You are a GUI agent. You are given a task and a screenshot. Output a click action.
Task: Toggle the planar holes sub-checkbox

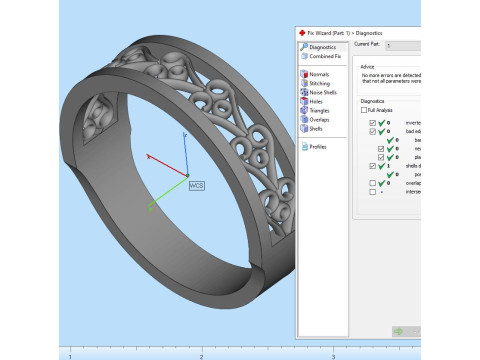point(381,157)
